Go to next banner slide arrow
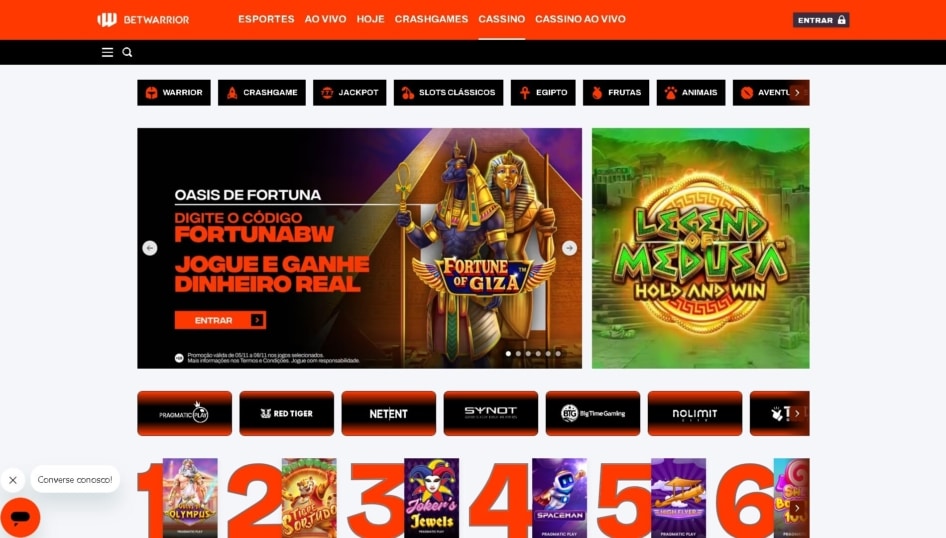946x538 pixels. (569, 248)
